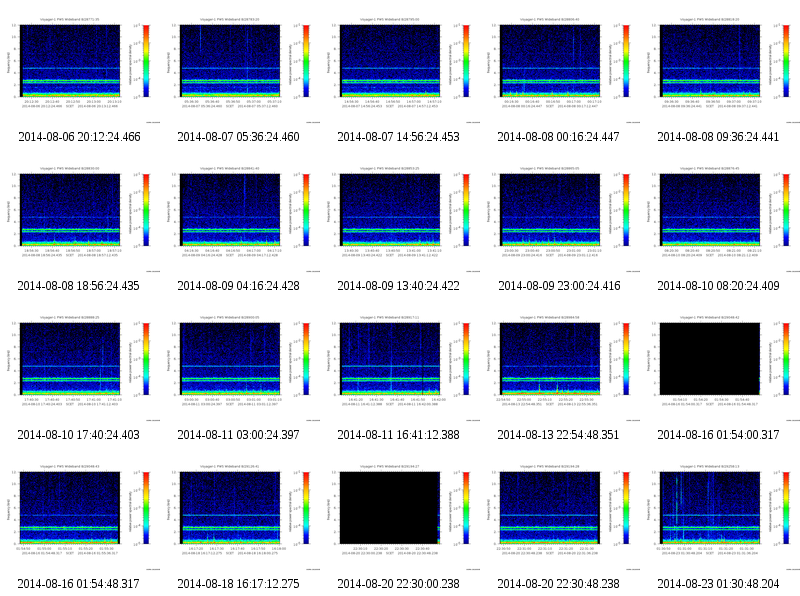The image size is (800, 596).
Task: Click the caption 2014-08-11 16:41:12.388
Action: coord(398,435)
